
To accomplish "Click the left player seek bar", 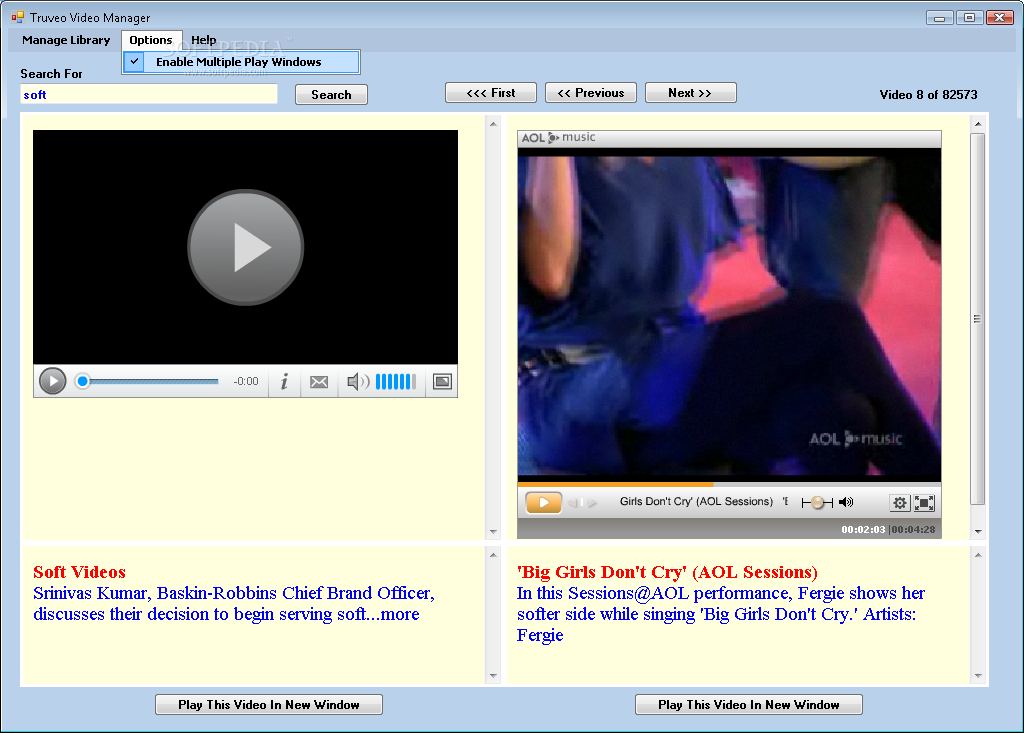I will 148,381.
